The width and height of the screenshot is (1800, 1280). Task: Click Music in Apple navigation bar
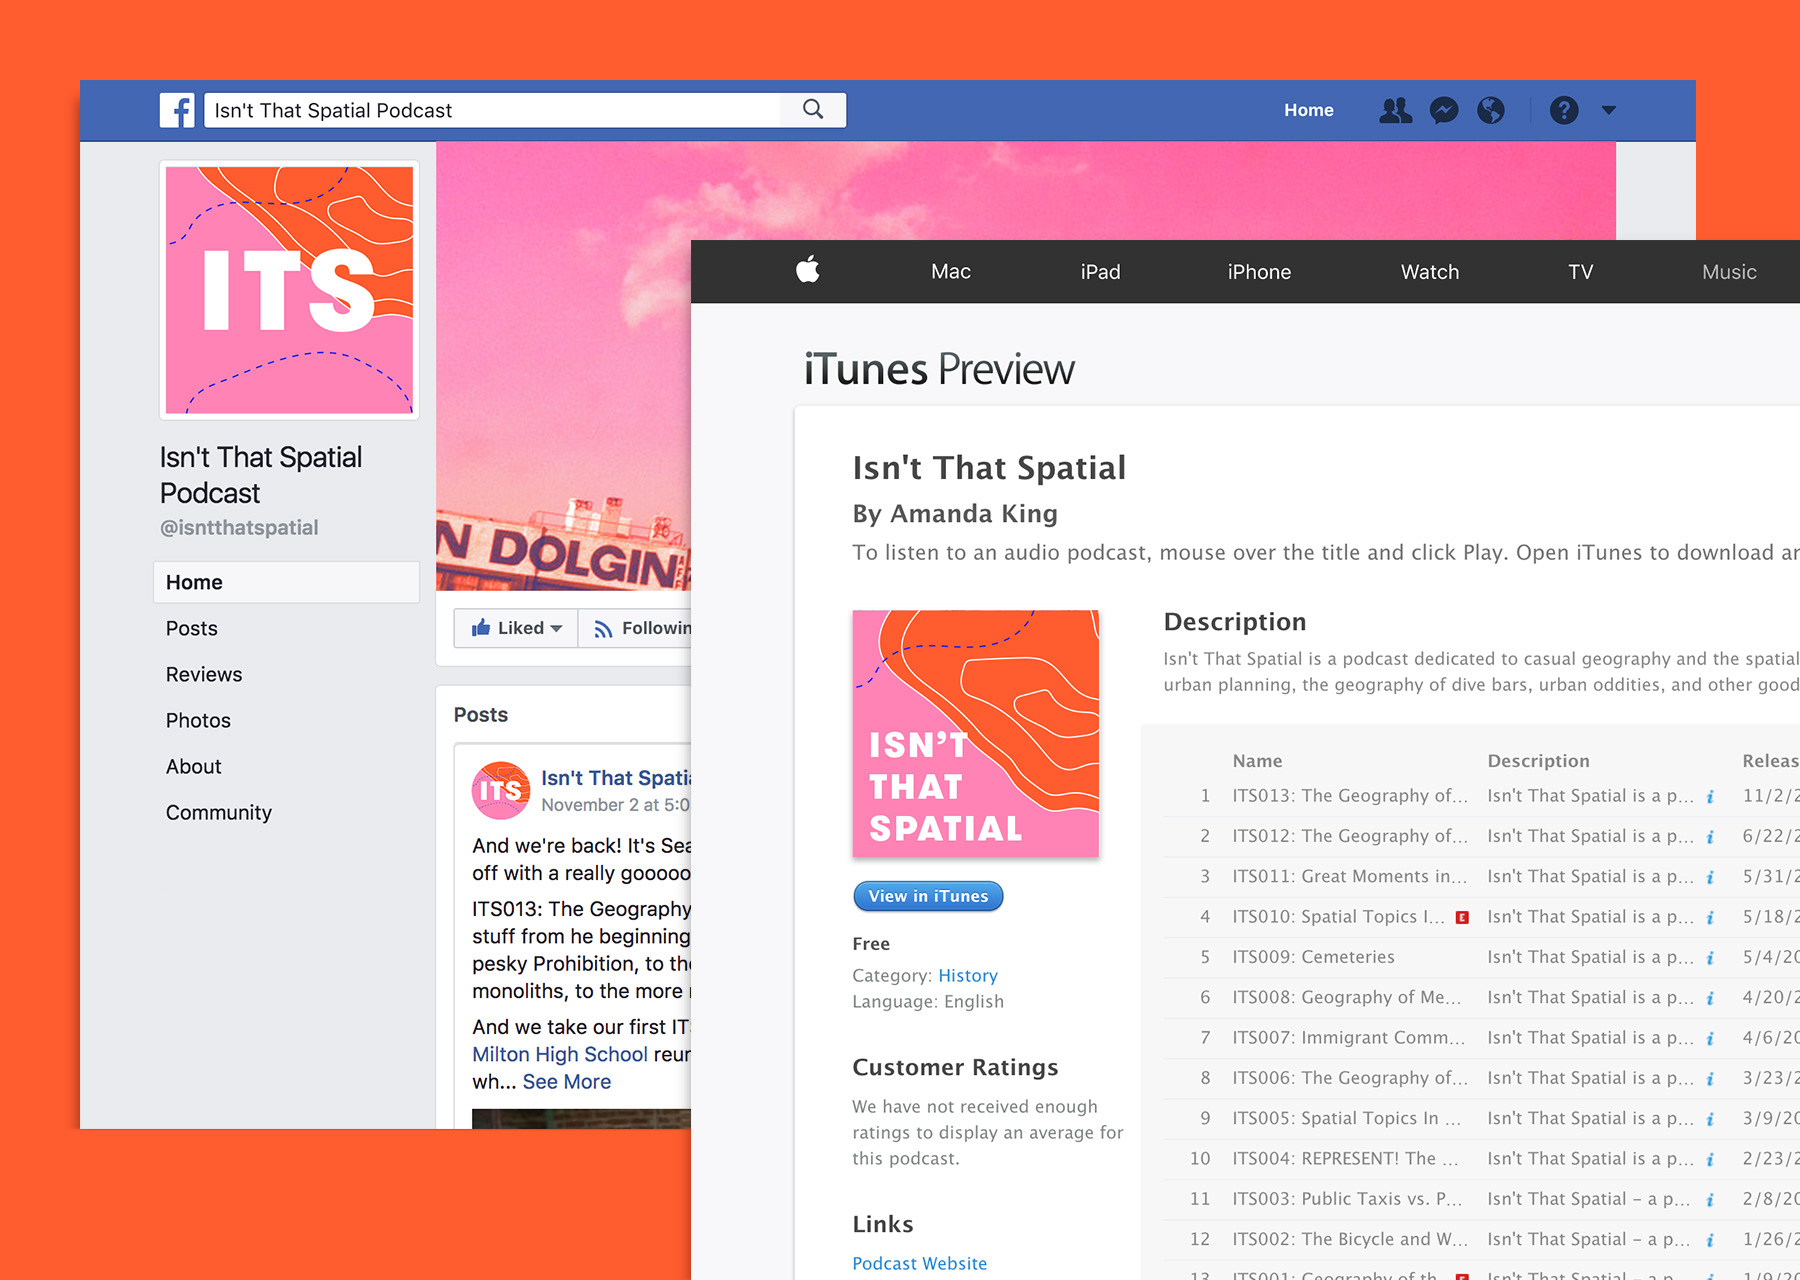1729,272
